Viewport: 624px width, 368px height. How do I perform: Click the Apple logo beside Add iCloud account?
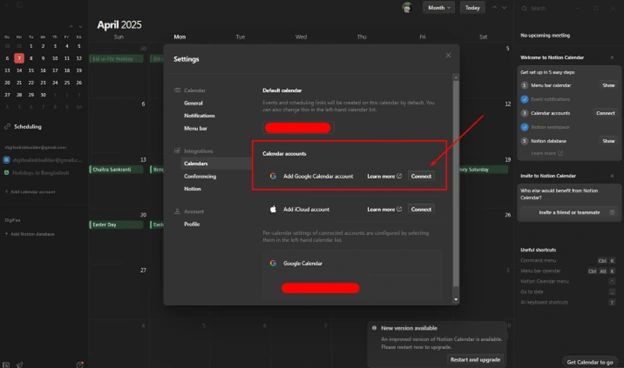click(x=273, y=209)
